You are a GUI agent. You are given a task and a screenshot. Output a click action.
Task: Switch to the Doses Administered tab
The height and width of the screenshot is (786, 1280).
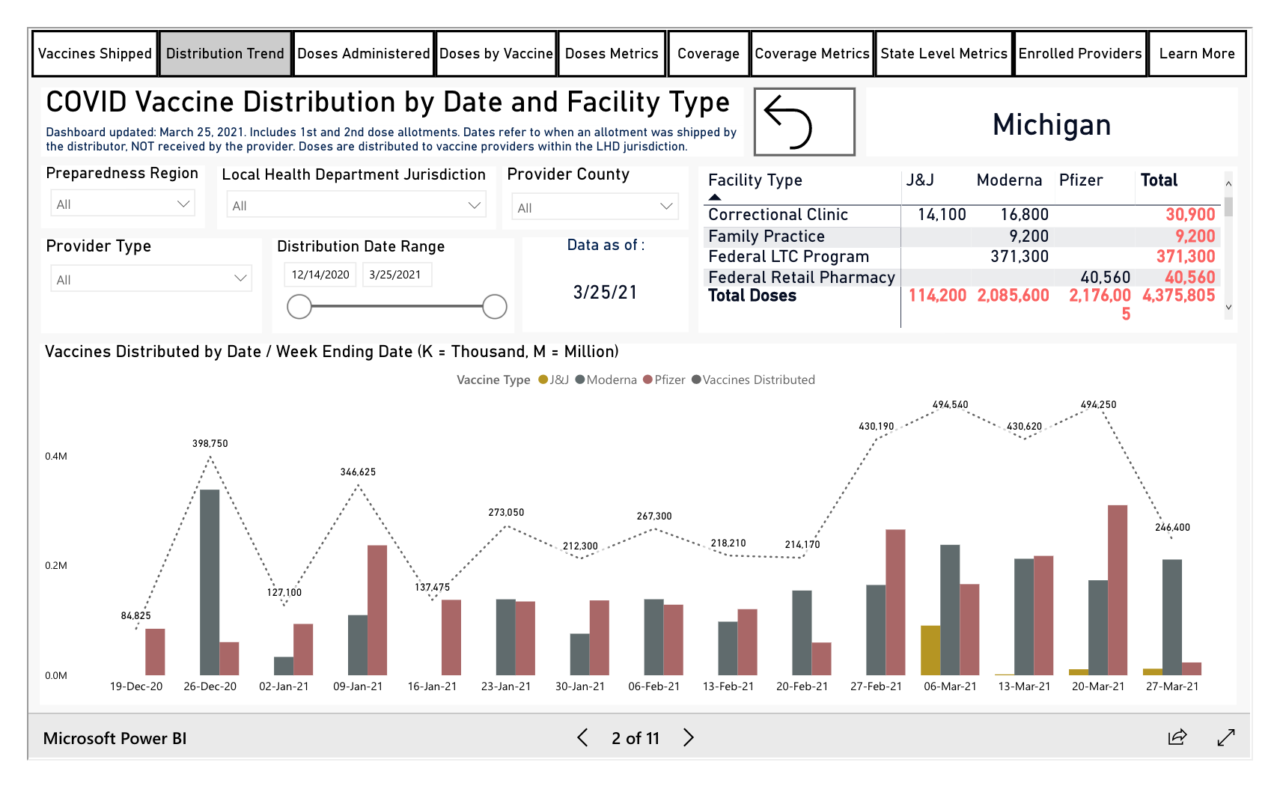363,53
